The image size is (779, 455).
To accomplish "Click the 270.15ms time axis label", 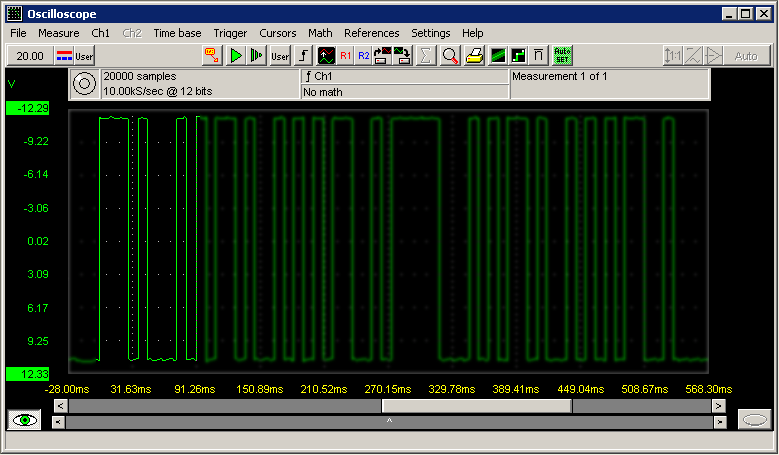I will coord(388,389).
